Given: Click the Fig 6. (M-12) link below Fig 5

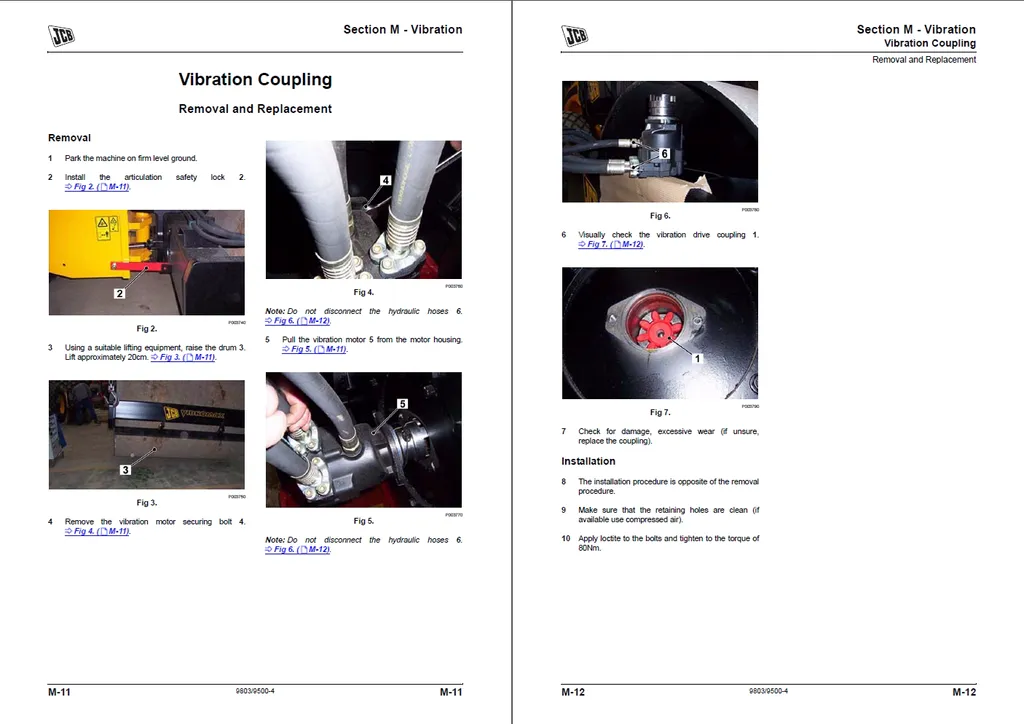Looking at the screenshot, I should 298,549.
